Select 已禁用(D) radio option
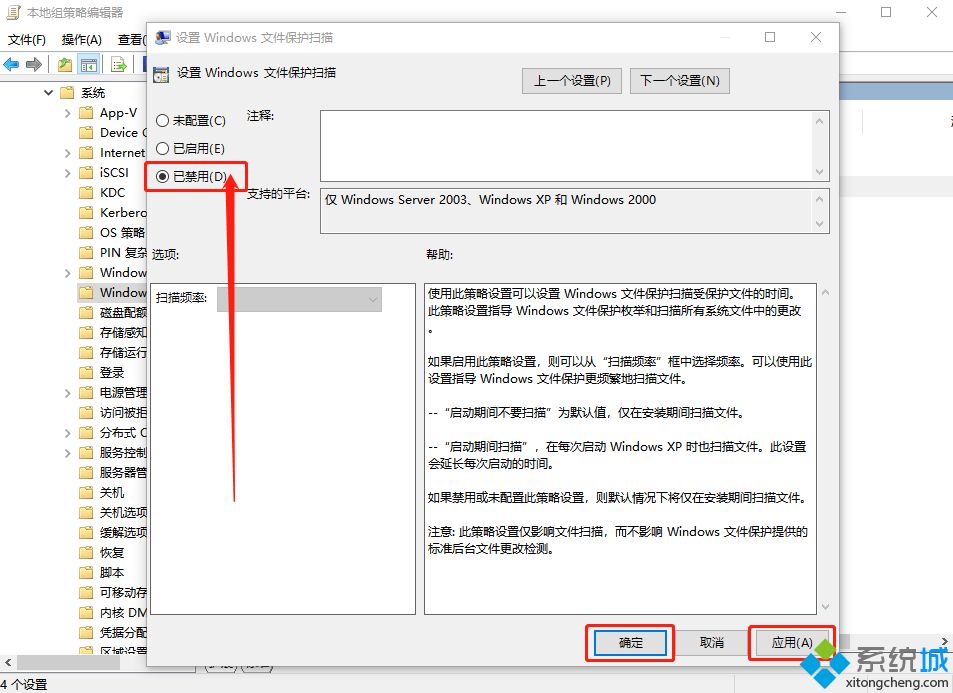The image size is (953, 693). tap(162, 176)
